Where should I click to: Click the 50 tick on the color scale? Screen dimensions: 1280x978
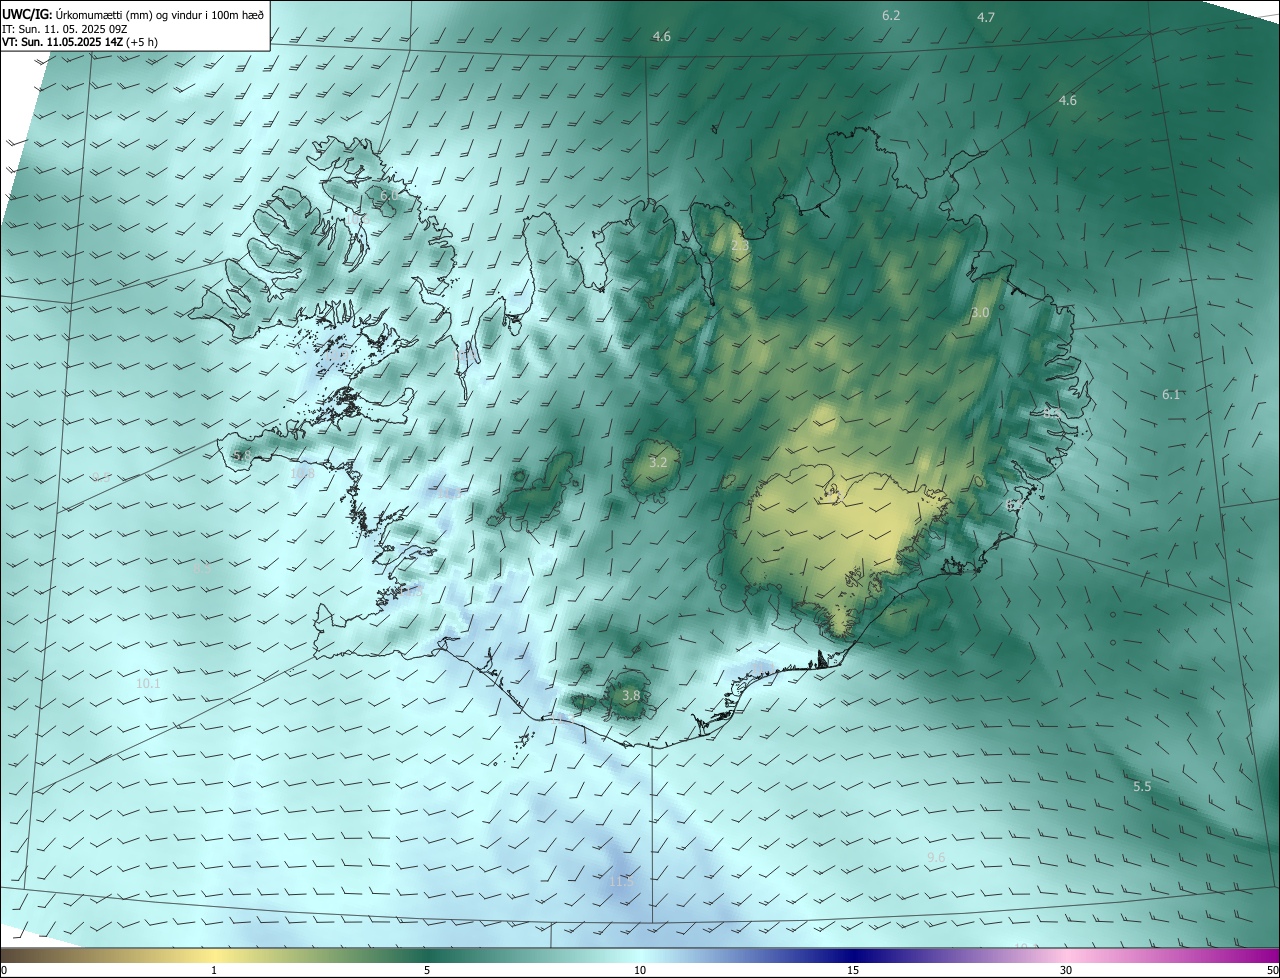1272,970
